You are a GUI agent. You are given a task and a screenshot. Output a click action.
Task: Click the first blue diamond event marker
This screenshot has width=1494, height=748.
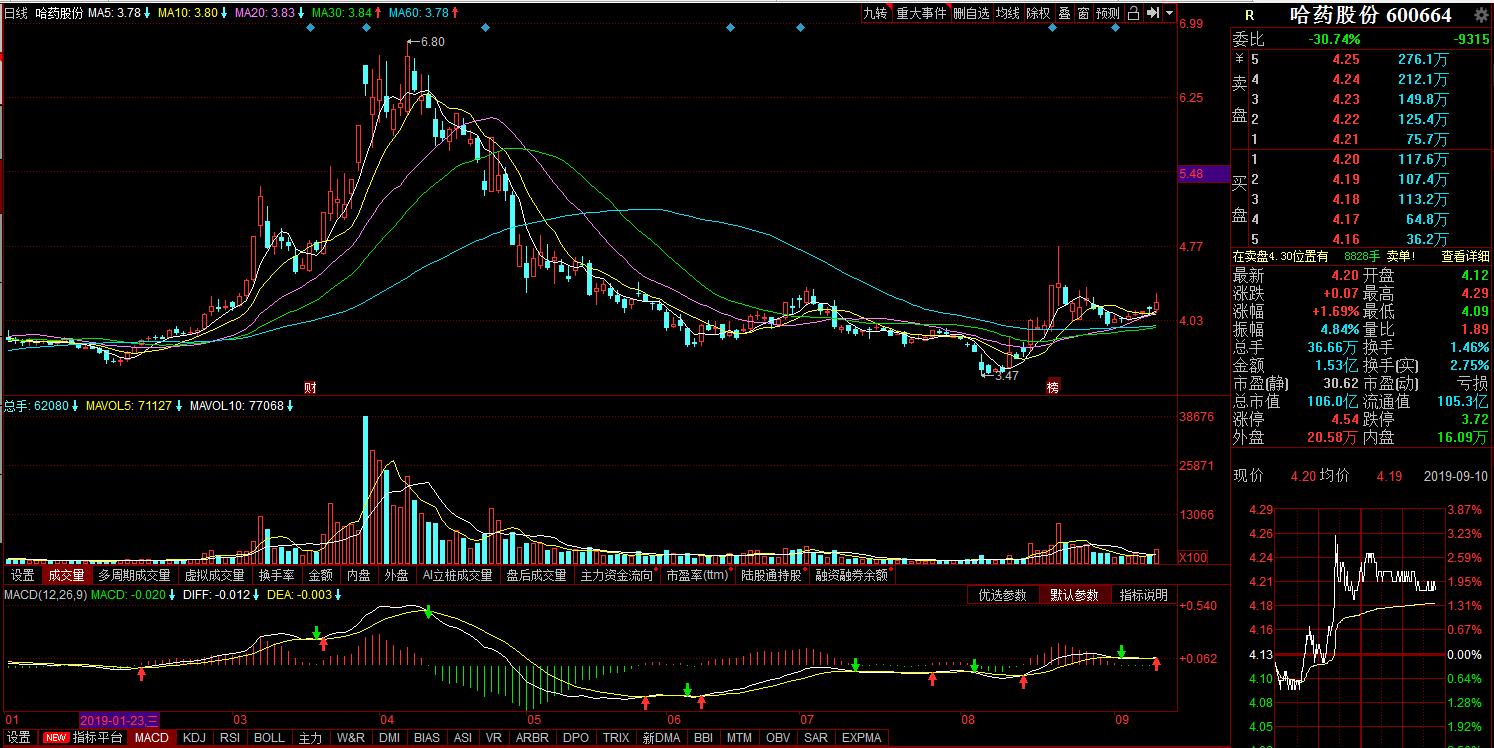(x=310, y=28)
